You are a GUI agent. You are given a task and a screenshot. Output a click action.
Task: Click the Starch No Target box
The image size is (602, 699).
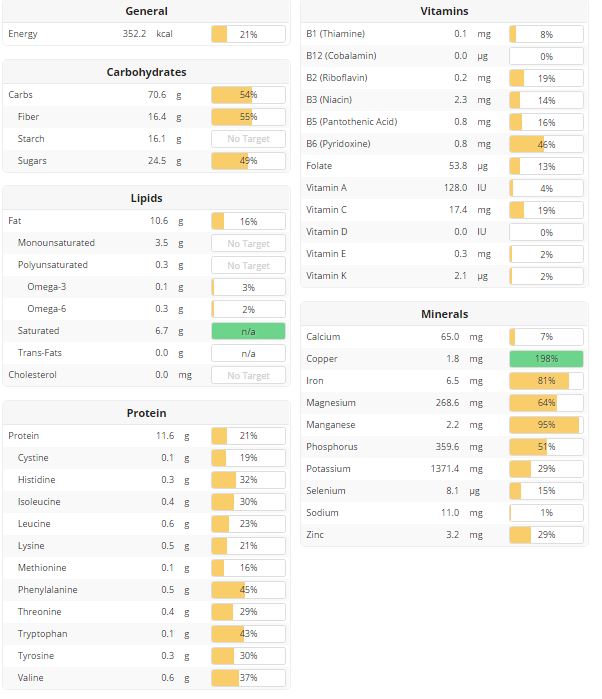click(248, 139)
